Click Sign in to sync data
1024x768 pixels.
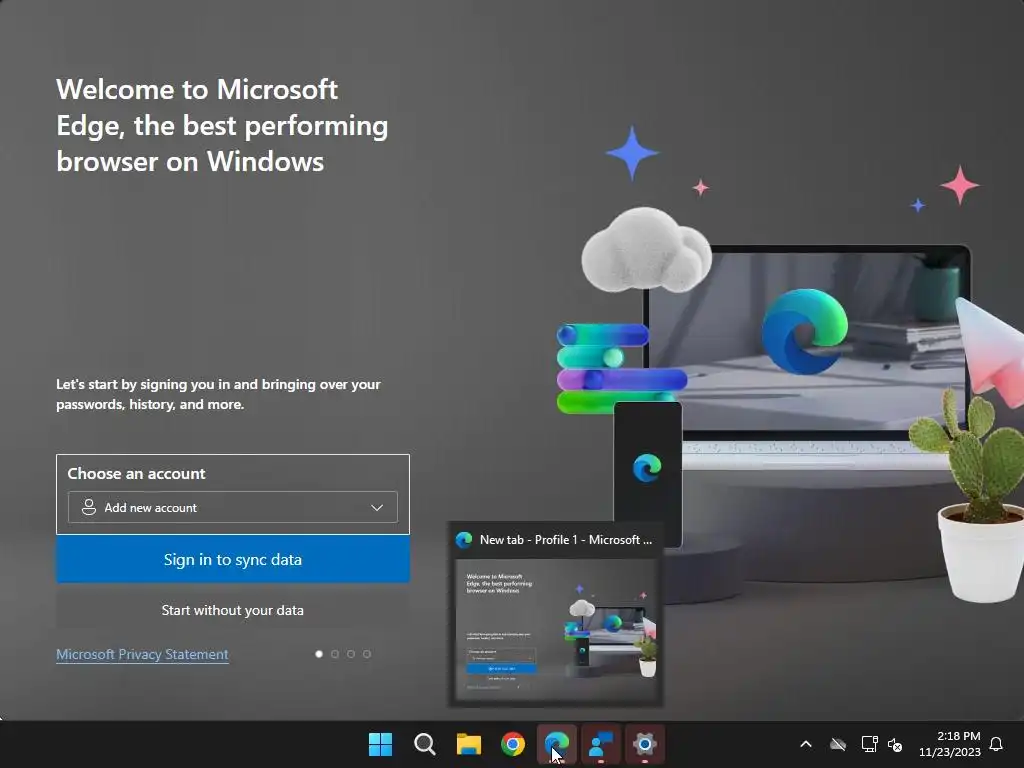(x=232, y=560)
